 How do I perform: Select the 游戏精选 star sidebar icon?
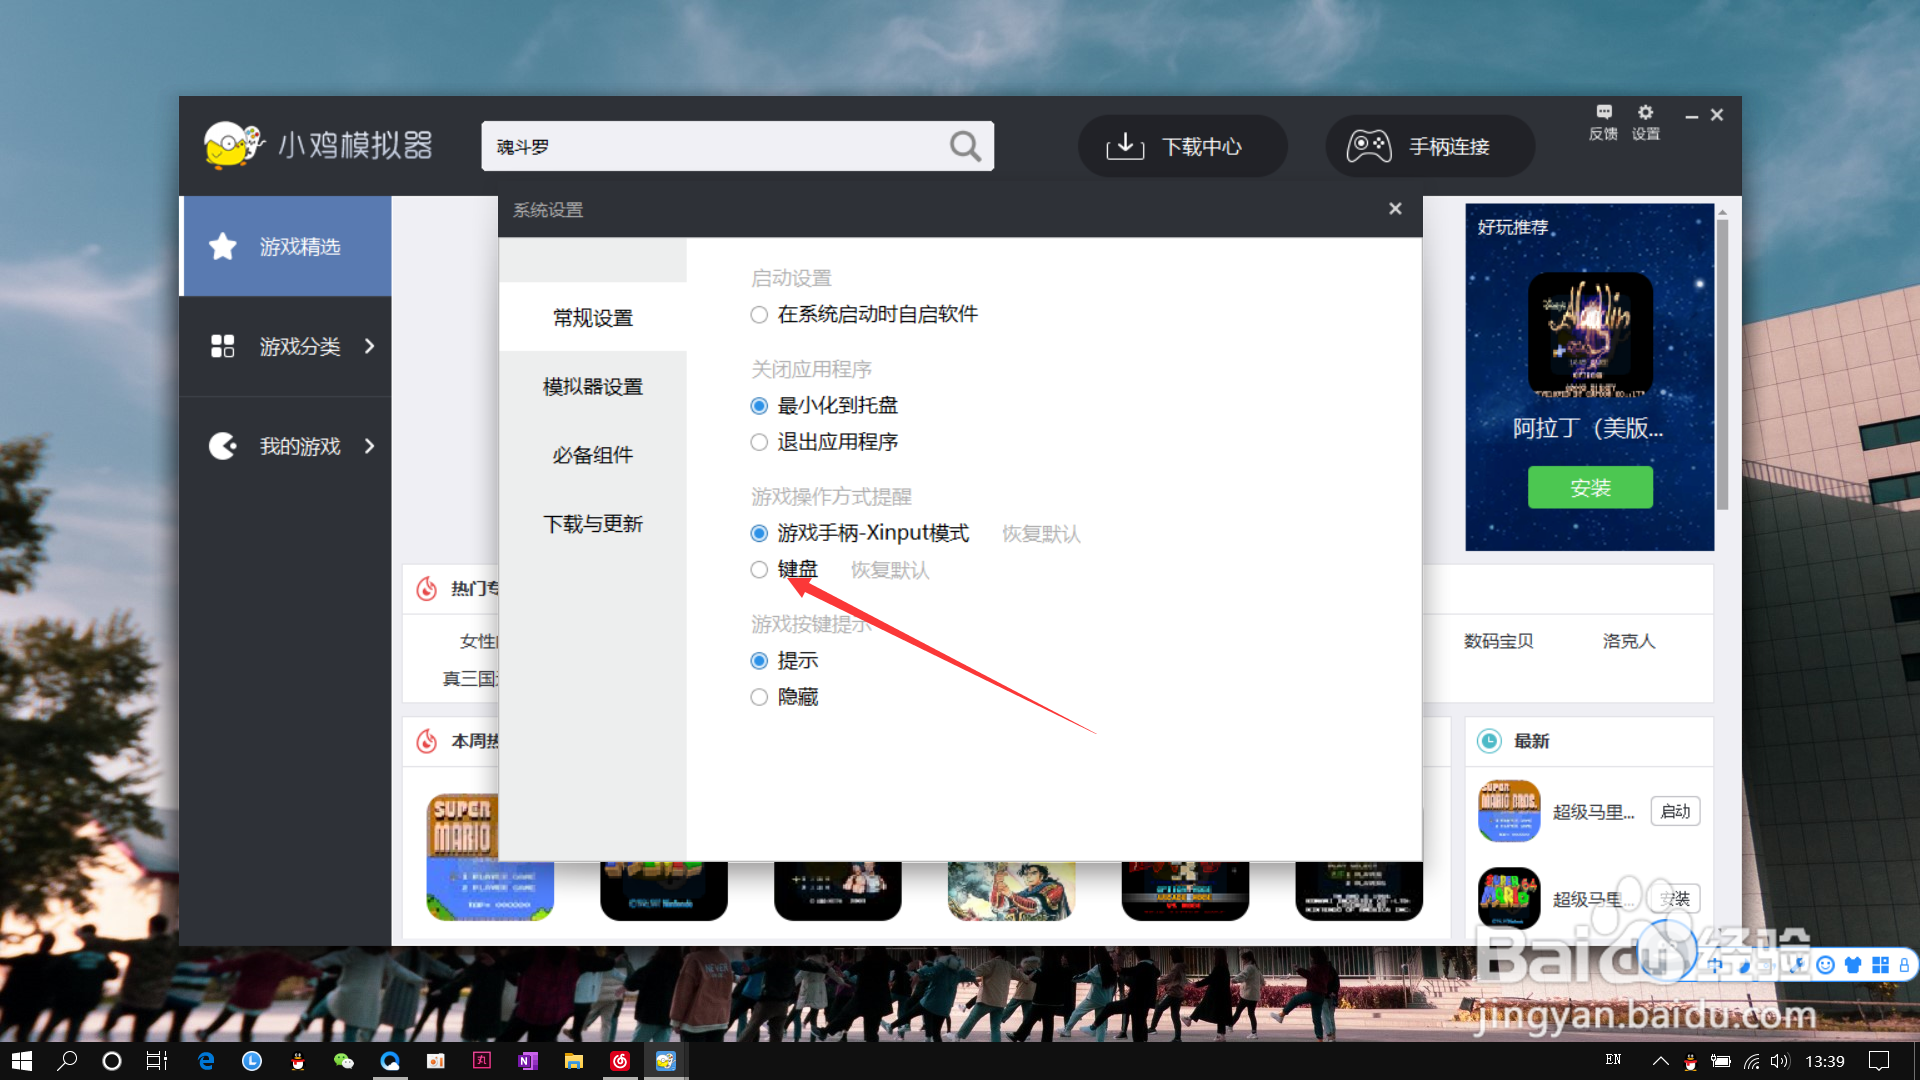coord(222,246)
